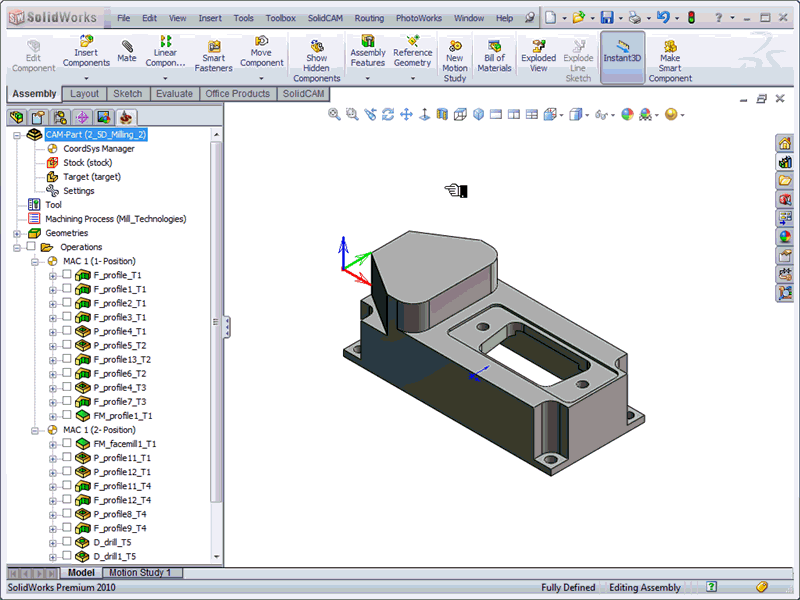The height and width of the screenshot is (600, 800).
Task: Tick the checkbox for FM_facemill1_T1
Action: tap(67, 443)
